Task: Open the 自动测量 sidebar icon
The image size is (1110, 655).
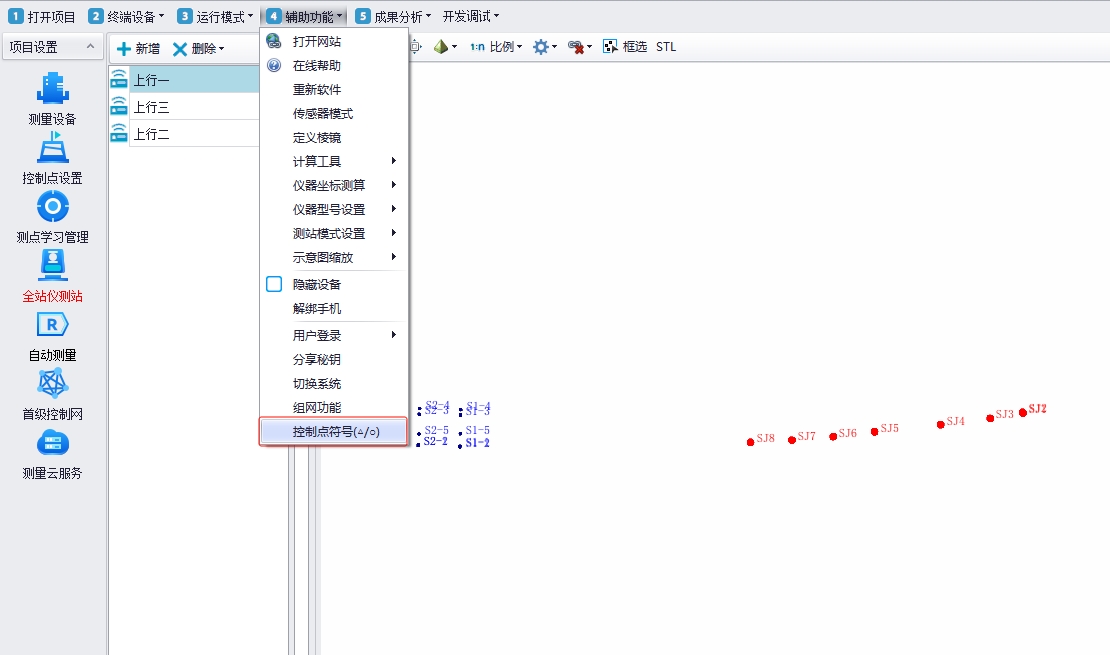Action: 52,326
